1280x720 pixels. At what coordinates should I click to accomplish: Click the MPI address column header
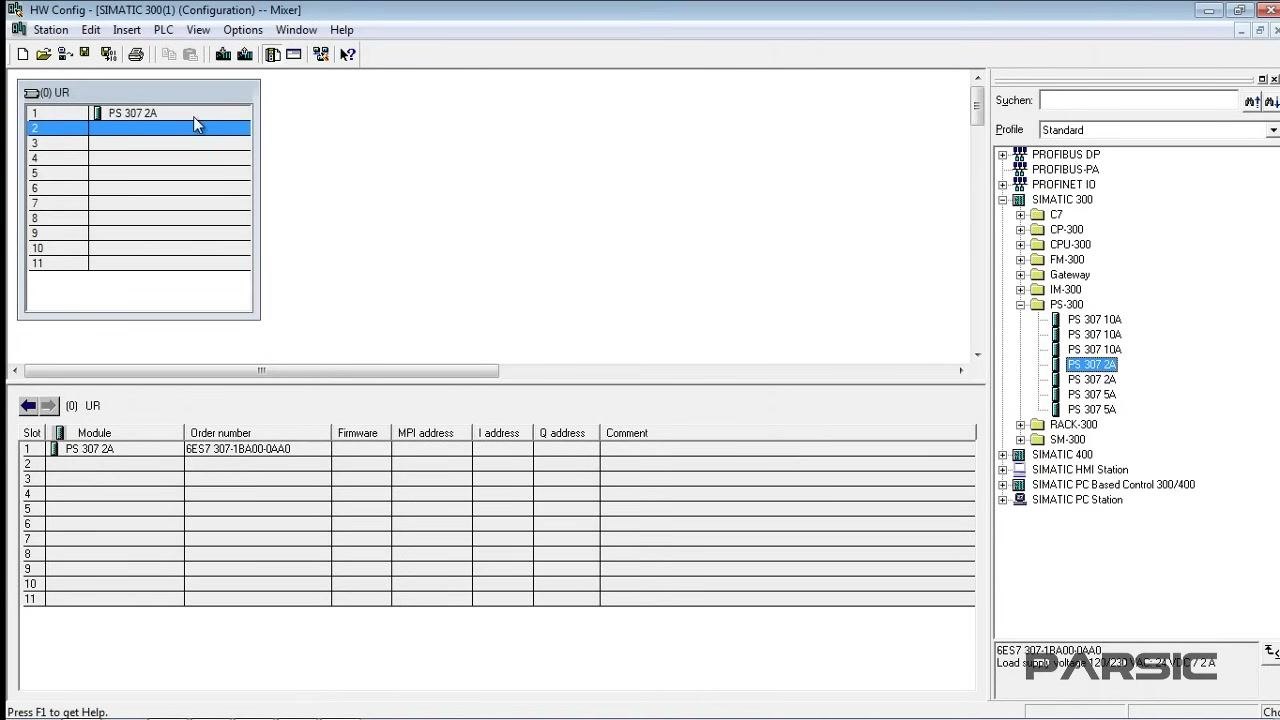[431, 433]
